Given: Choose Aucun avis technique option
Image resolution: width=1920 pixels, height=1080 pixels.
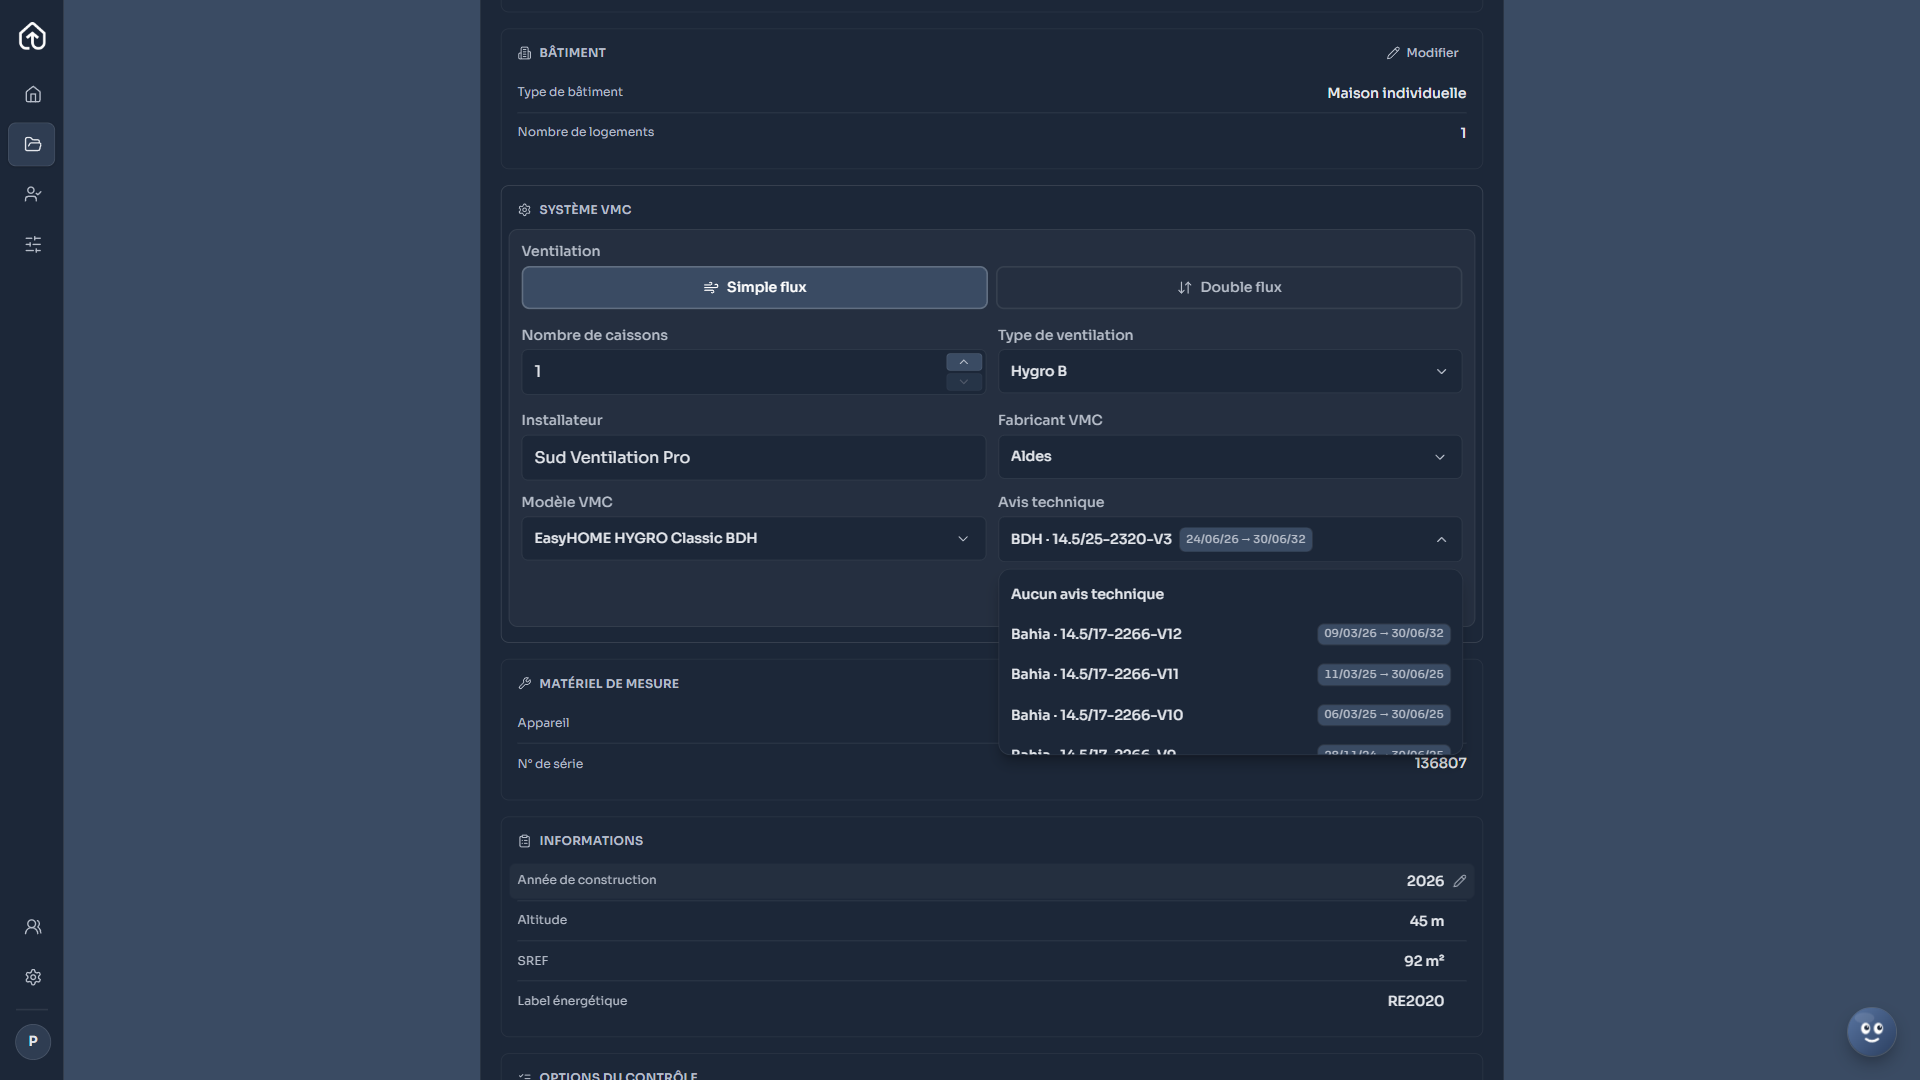Looking at the screenshot, I should [1230, 594].
